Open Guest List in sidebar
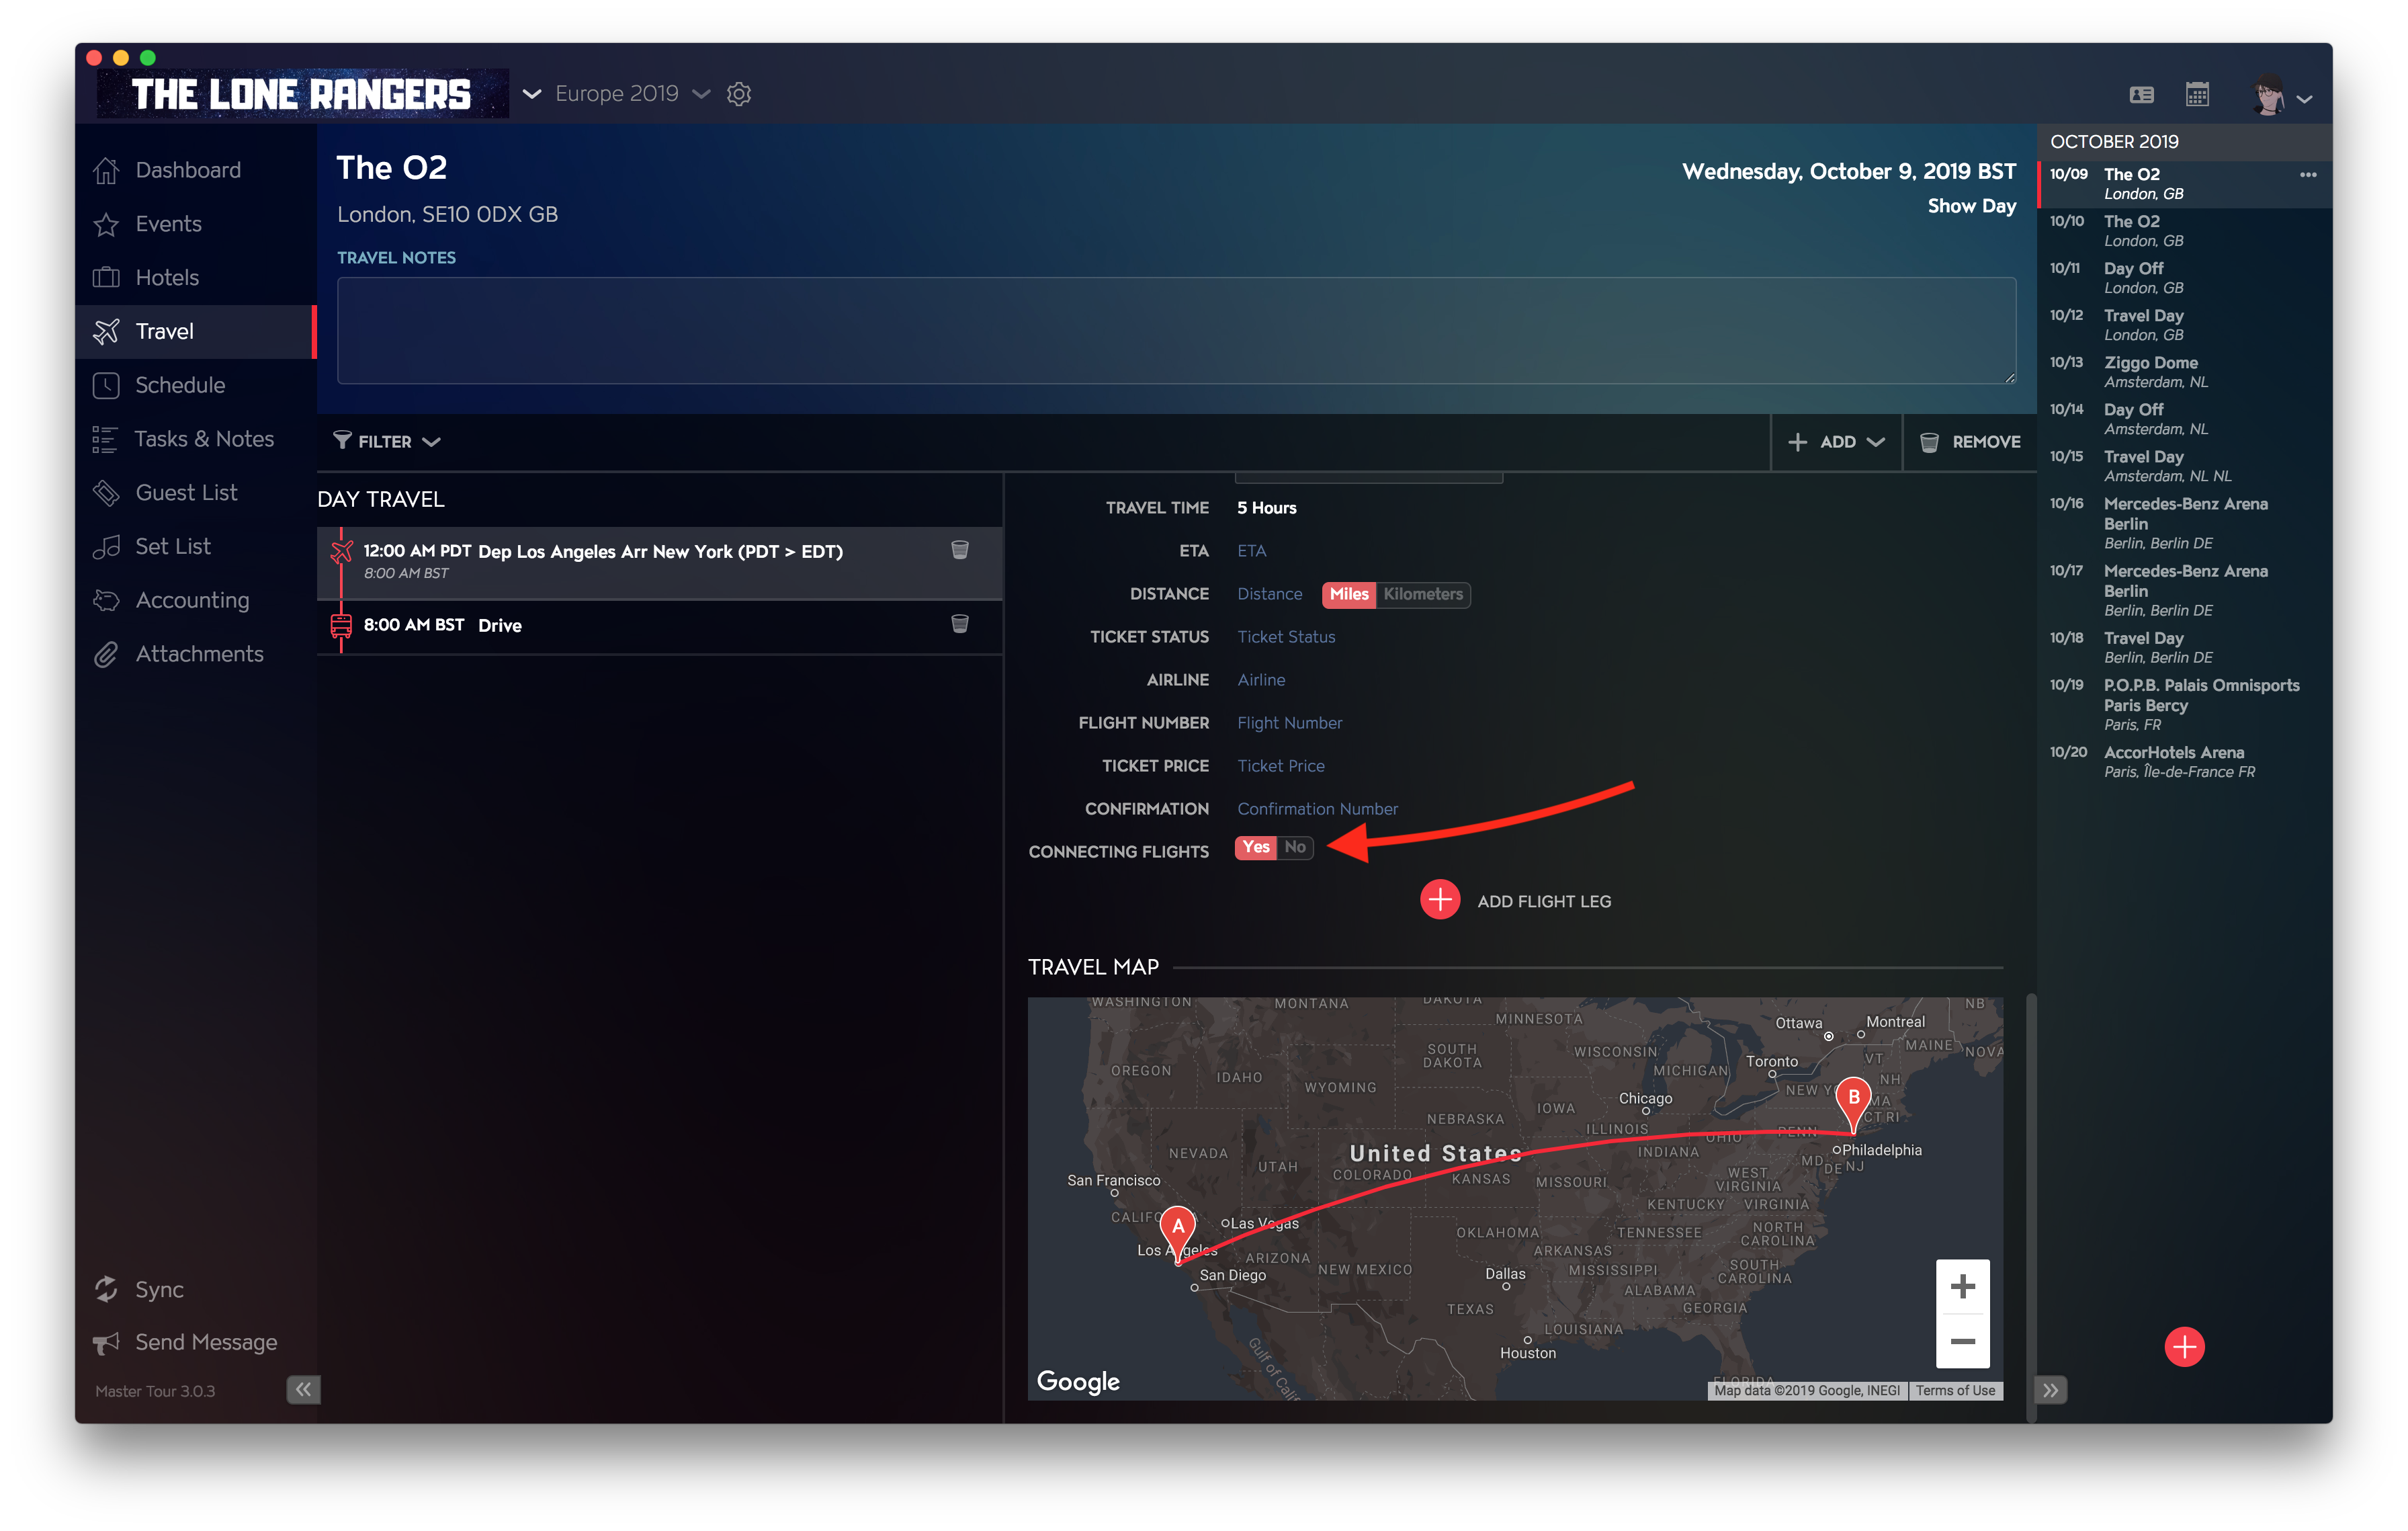Screen dimensions: 2408x1531 tap(186, 492)
